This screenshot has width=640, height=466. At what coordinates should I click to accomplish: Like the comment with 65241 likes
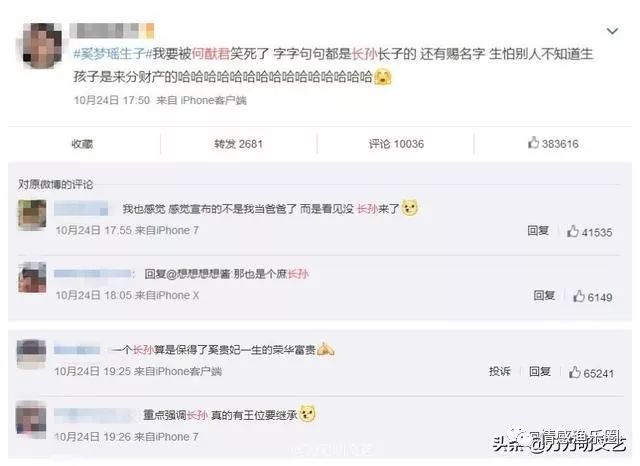coord(591,373)
